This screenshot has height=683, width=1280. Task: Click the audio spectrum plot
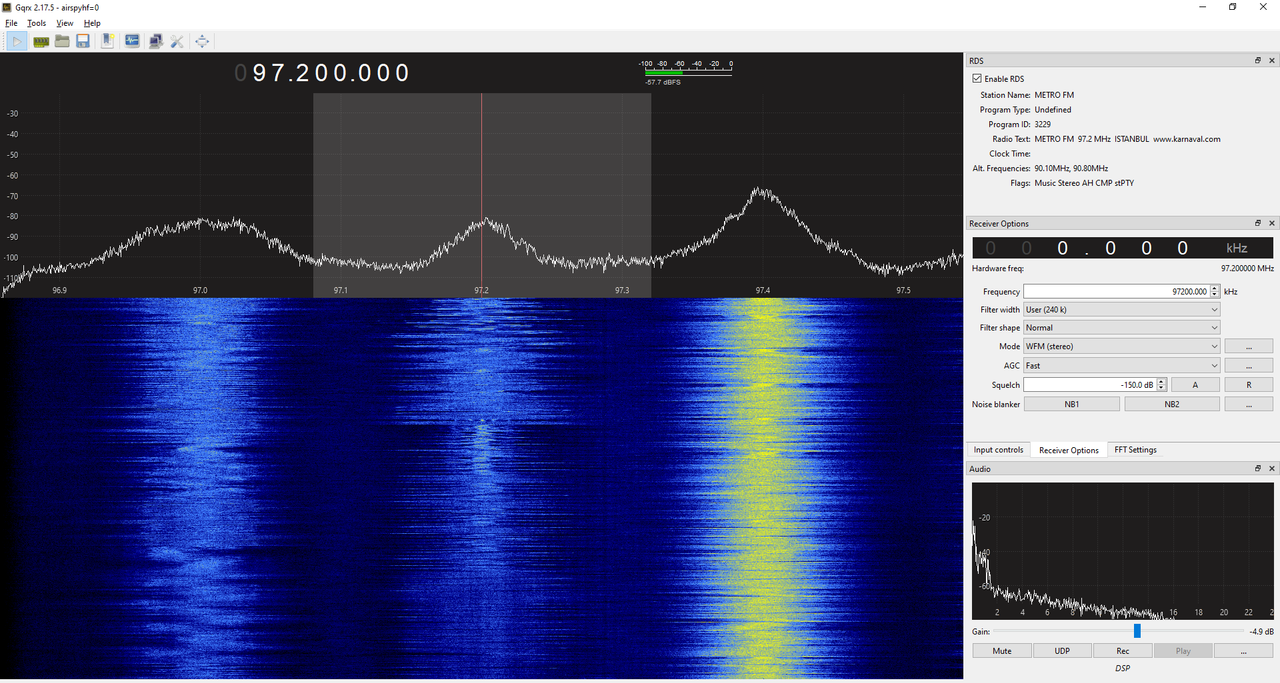click(1123, 551)
